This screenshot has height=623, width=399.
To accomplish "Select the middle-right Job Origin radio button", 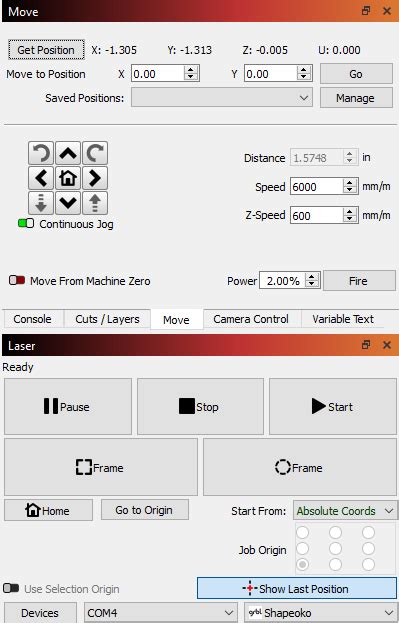I will pos(368,548).
